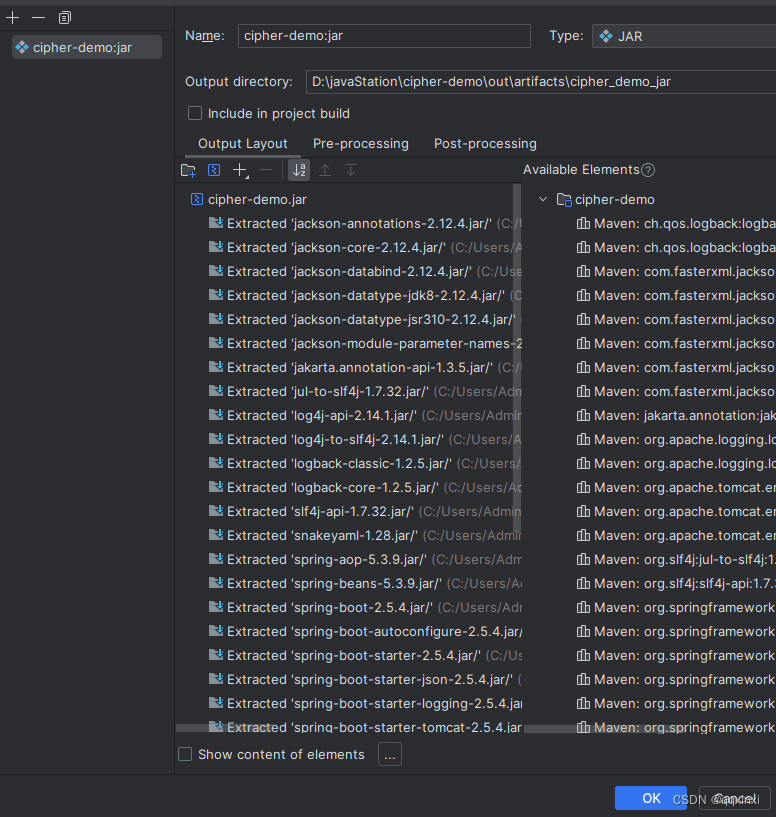This screenshot has width=776, height=817.
Task: Click icon of jackson-datatype-jdk8 extracted entry
Action: point(216,295)
